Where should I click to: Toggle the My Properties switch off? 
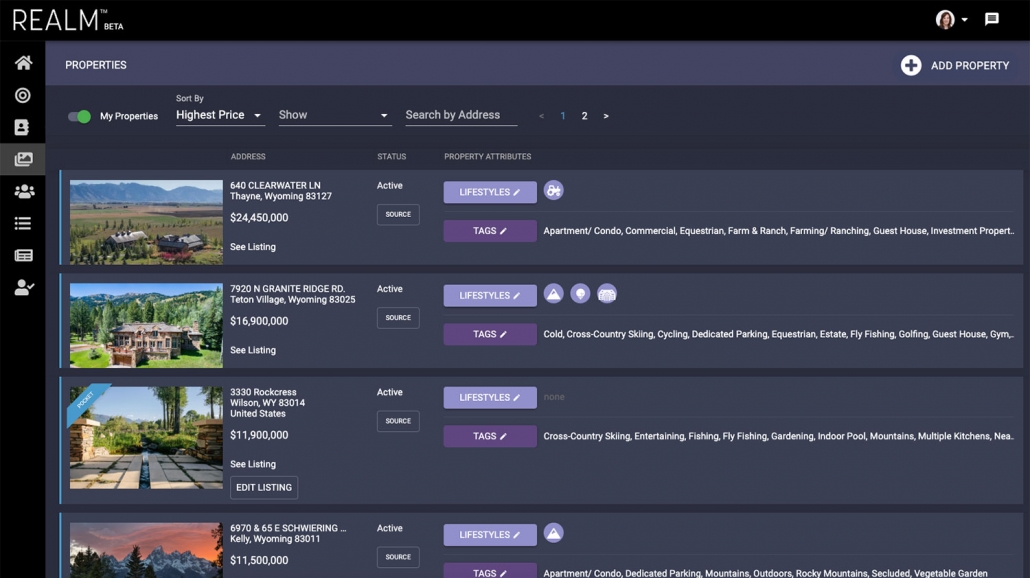(79, 116)
